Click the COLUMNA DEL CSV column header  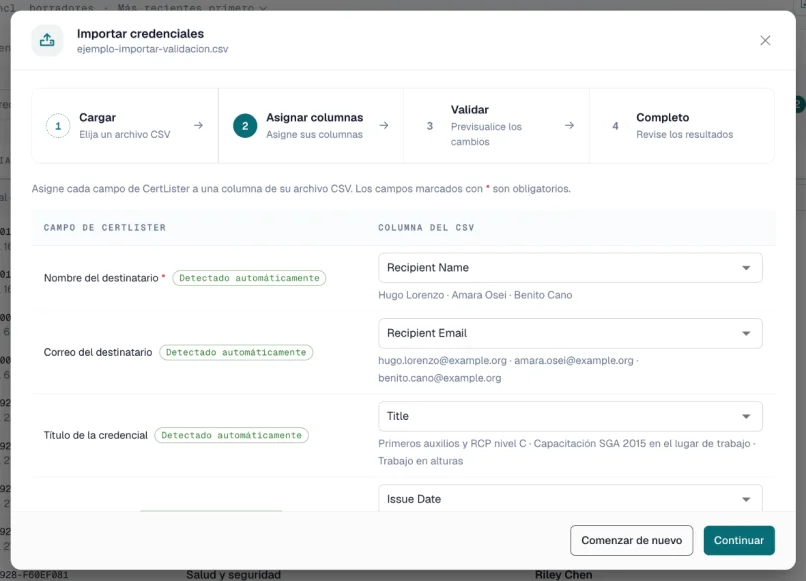pos(426,228)
